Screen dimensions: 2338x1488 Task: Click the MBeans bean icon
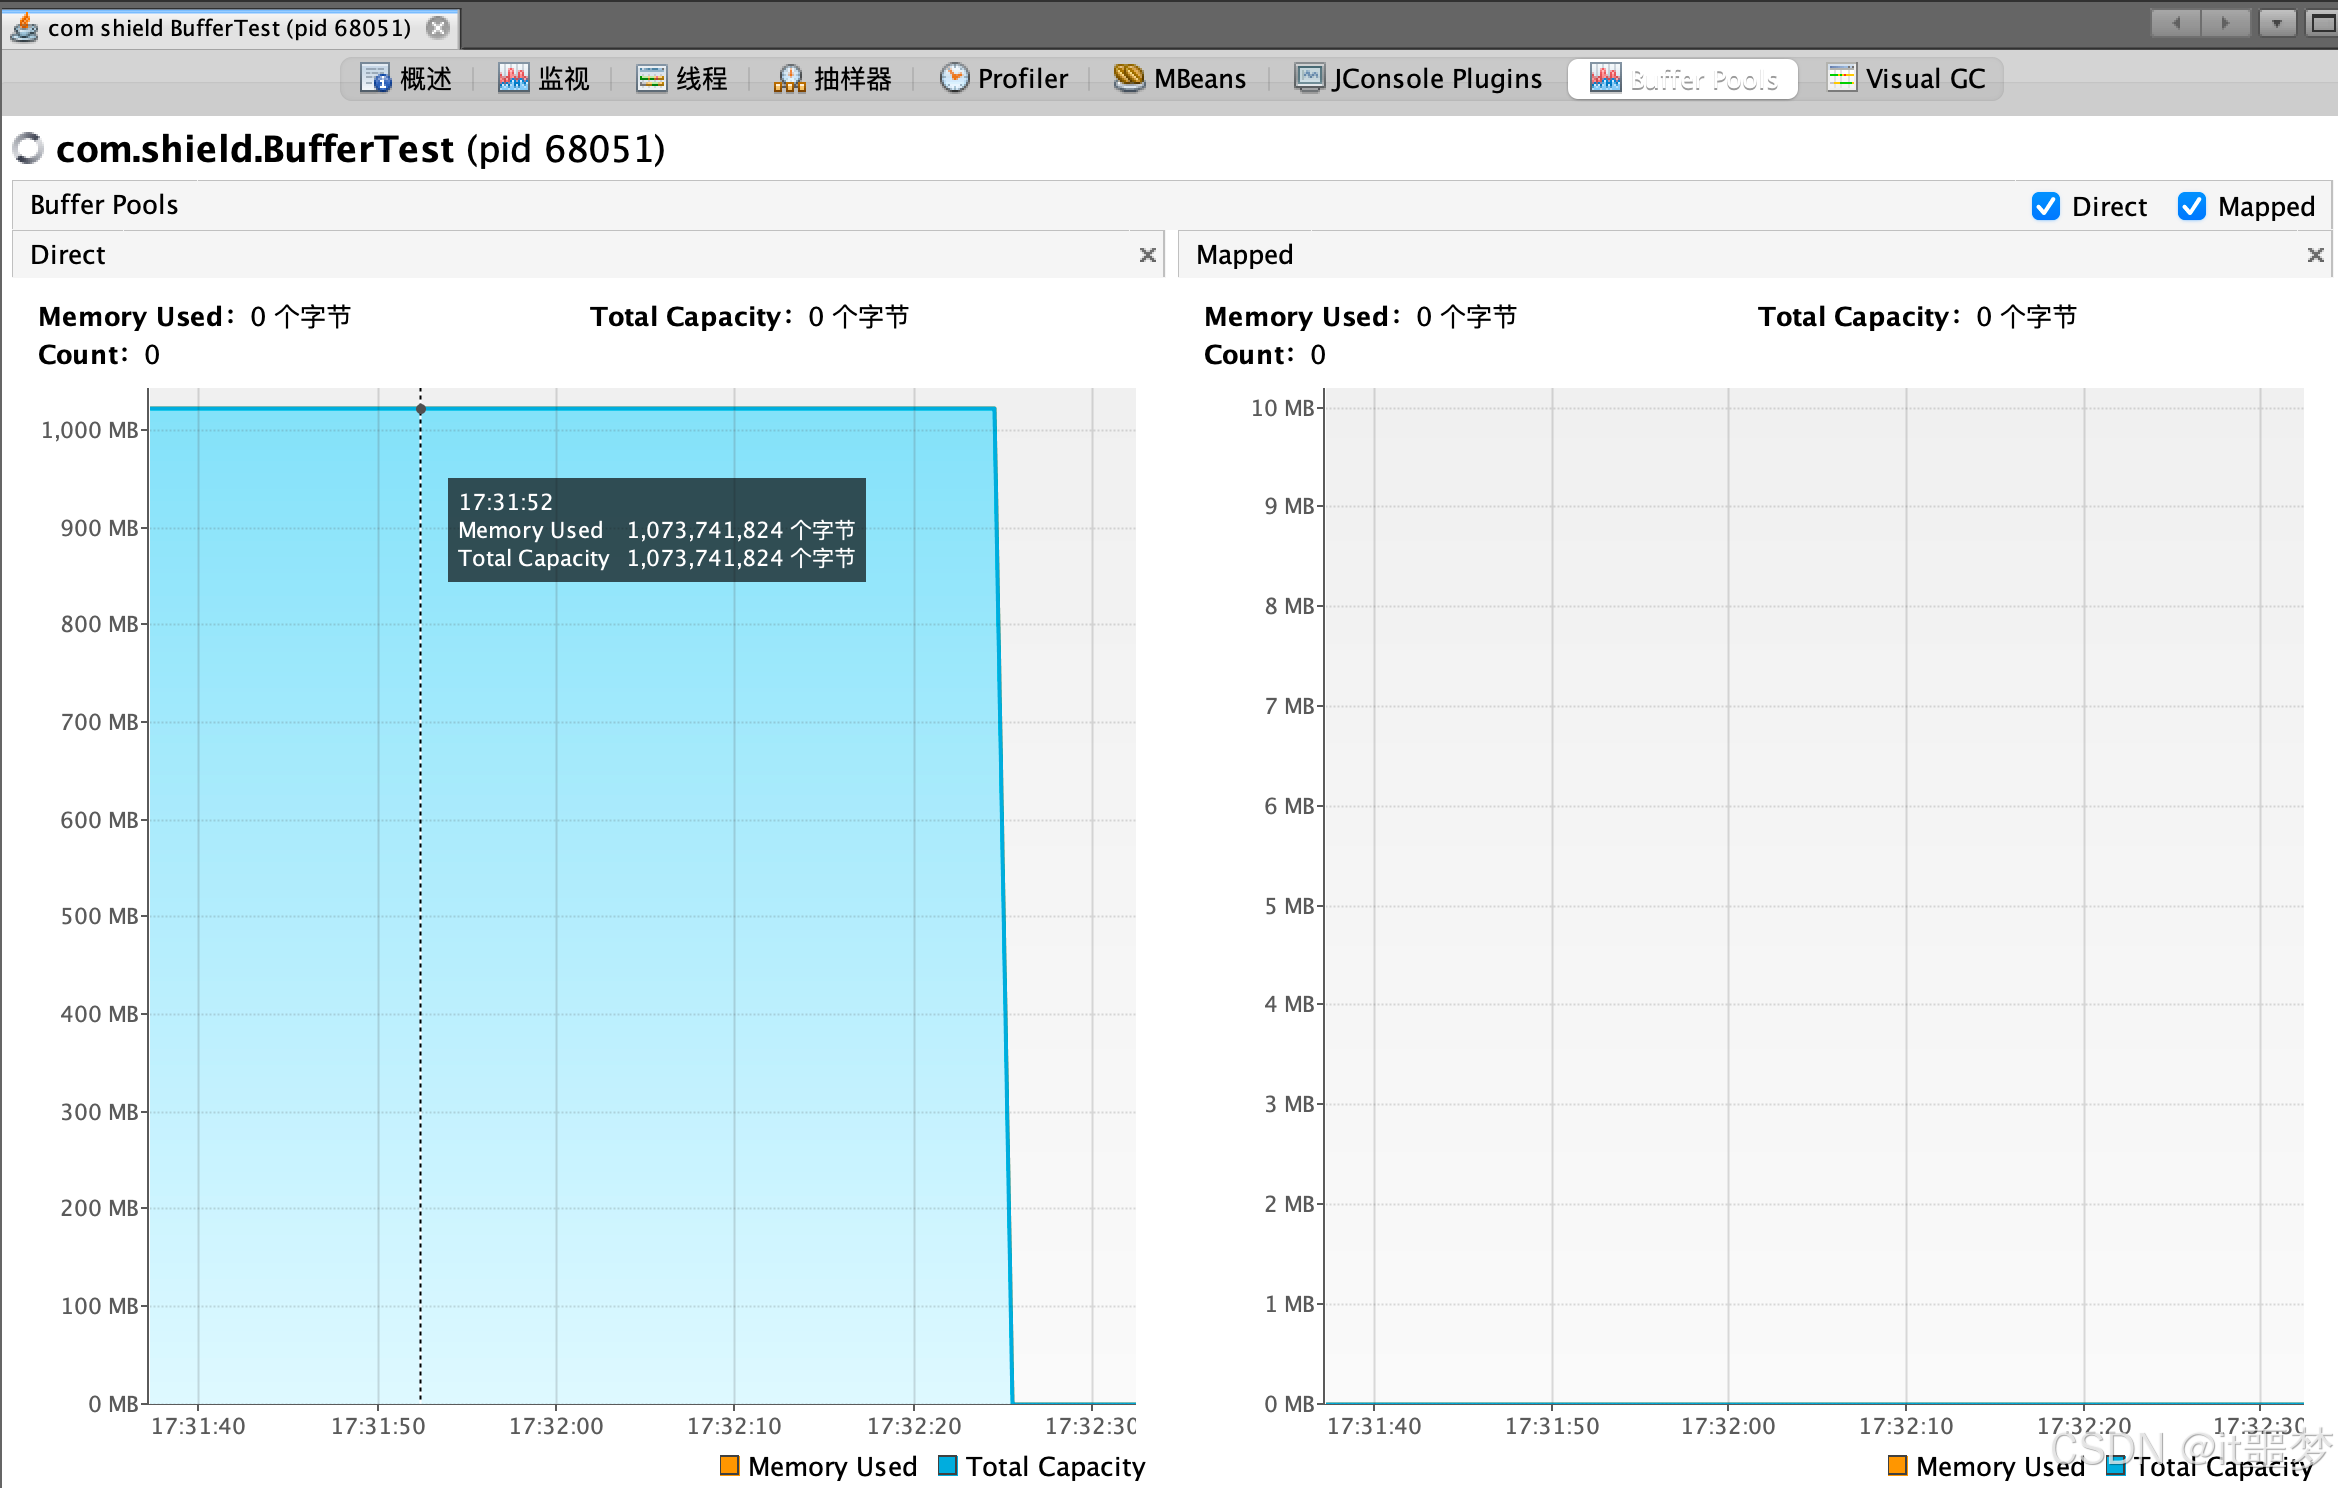pyautogui.click(x=1129, y=78)
